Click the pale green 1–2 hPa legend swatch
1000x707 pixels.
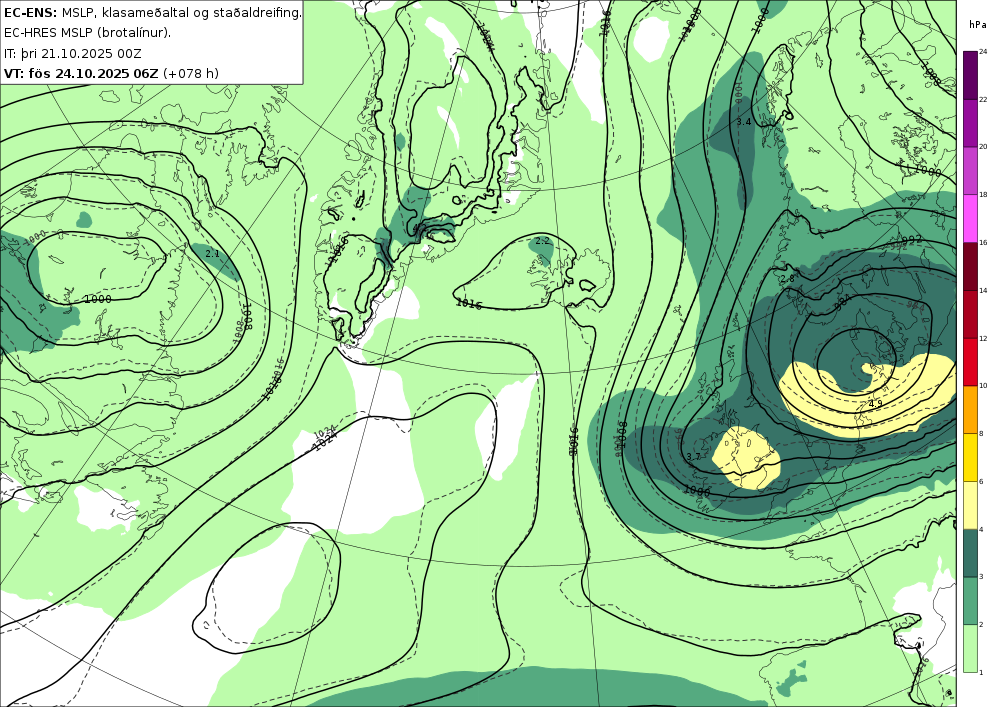click(970, 648)
